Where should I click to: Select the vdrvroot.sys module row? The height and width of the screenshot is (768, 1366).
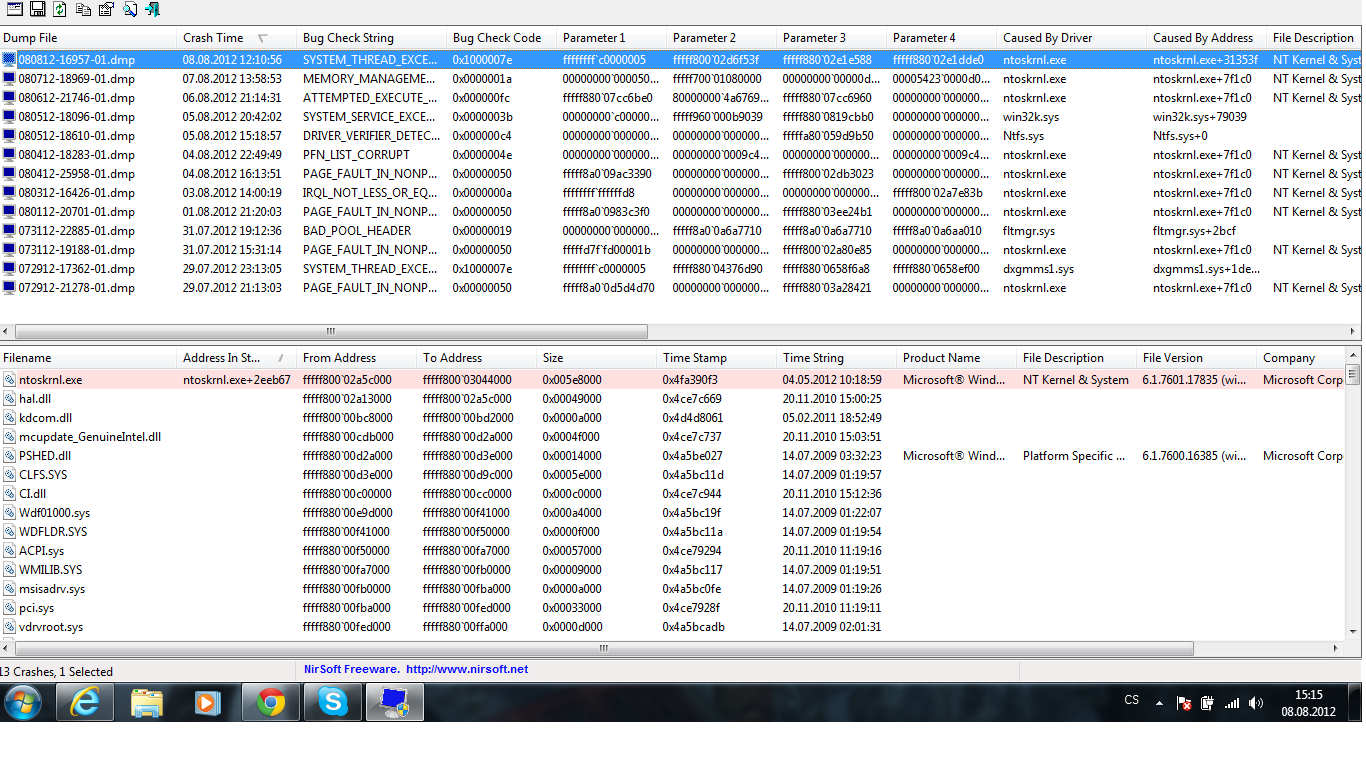coord(672,627)
